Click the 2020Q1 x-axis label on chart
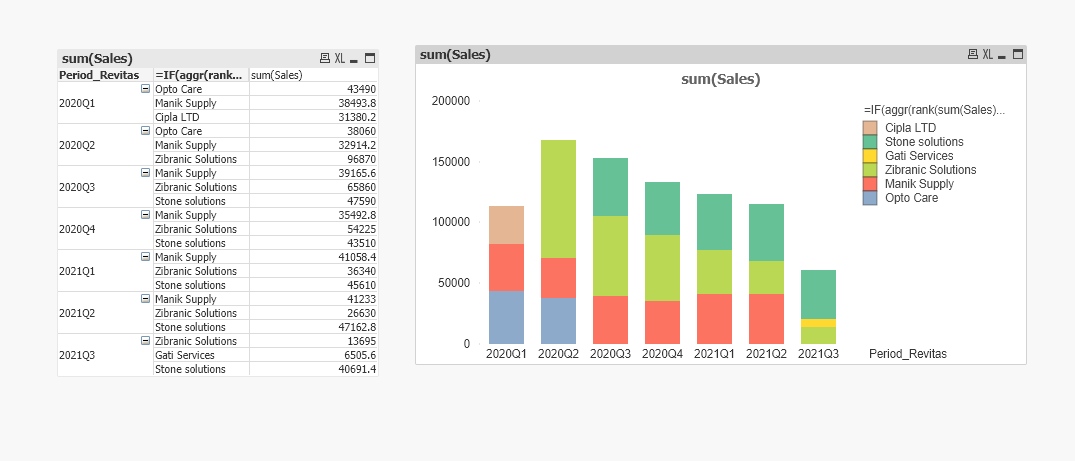The width and height of the screenshot is (1075, 461). click(x=507, y=354)
